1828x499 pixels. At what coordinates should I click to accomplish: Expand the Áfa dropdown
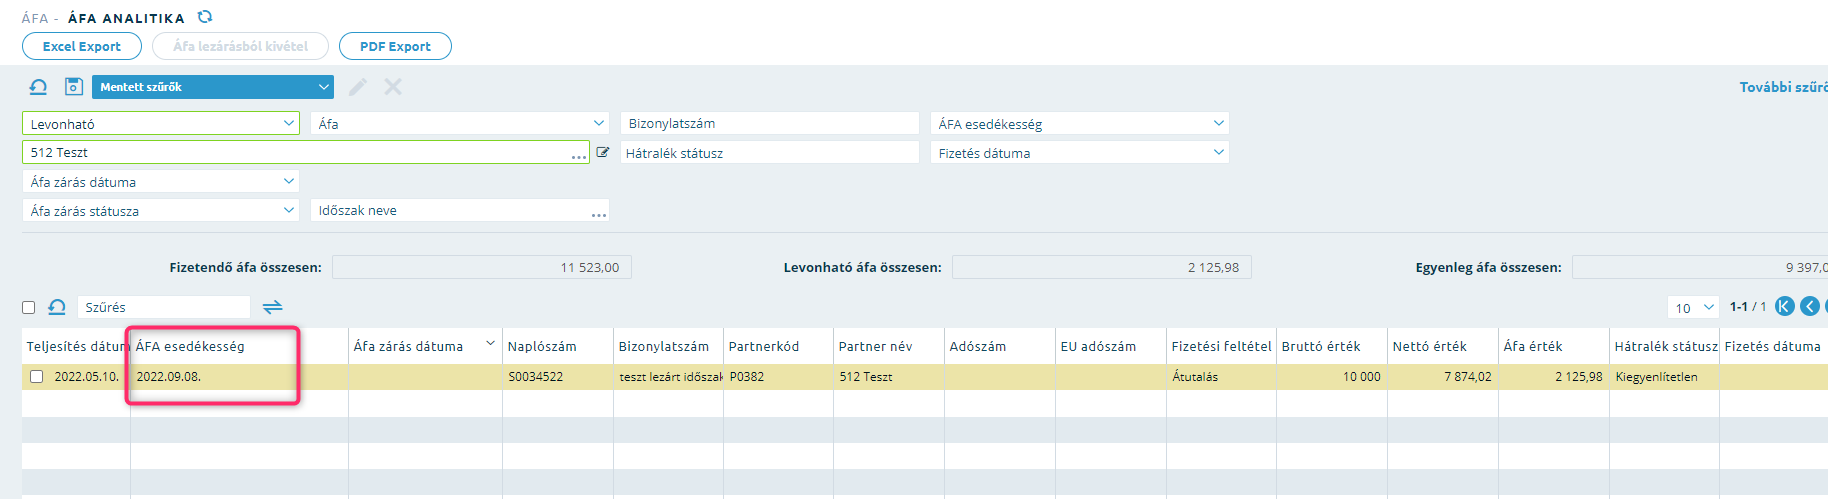pos(460,123)
